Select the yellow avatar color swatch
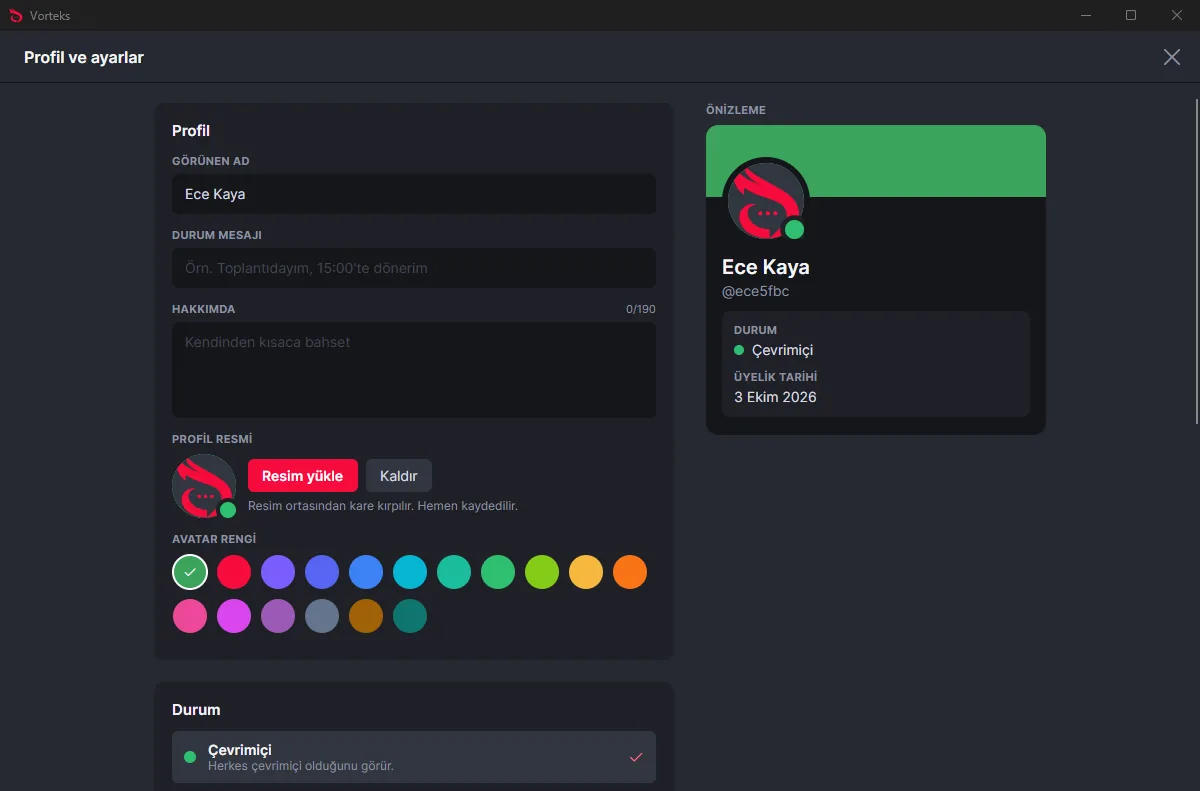 586,572
